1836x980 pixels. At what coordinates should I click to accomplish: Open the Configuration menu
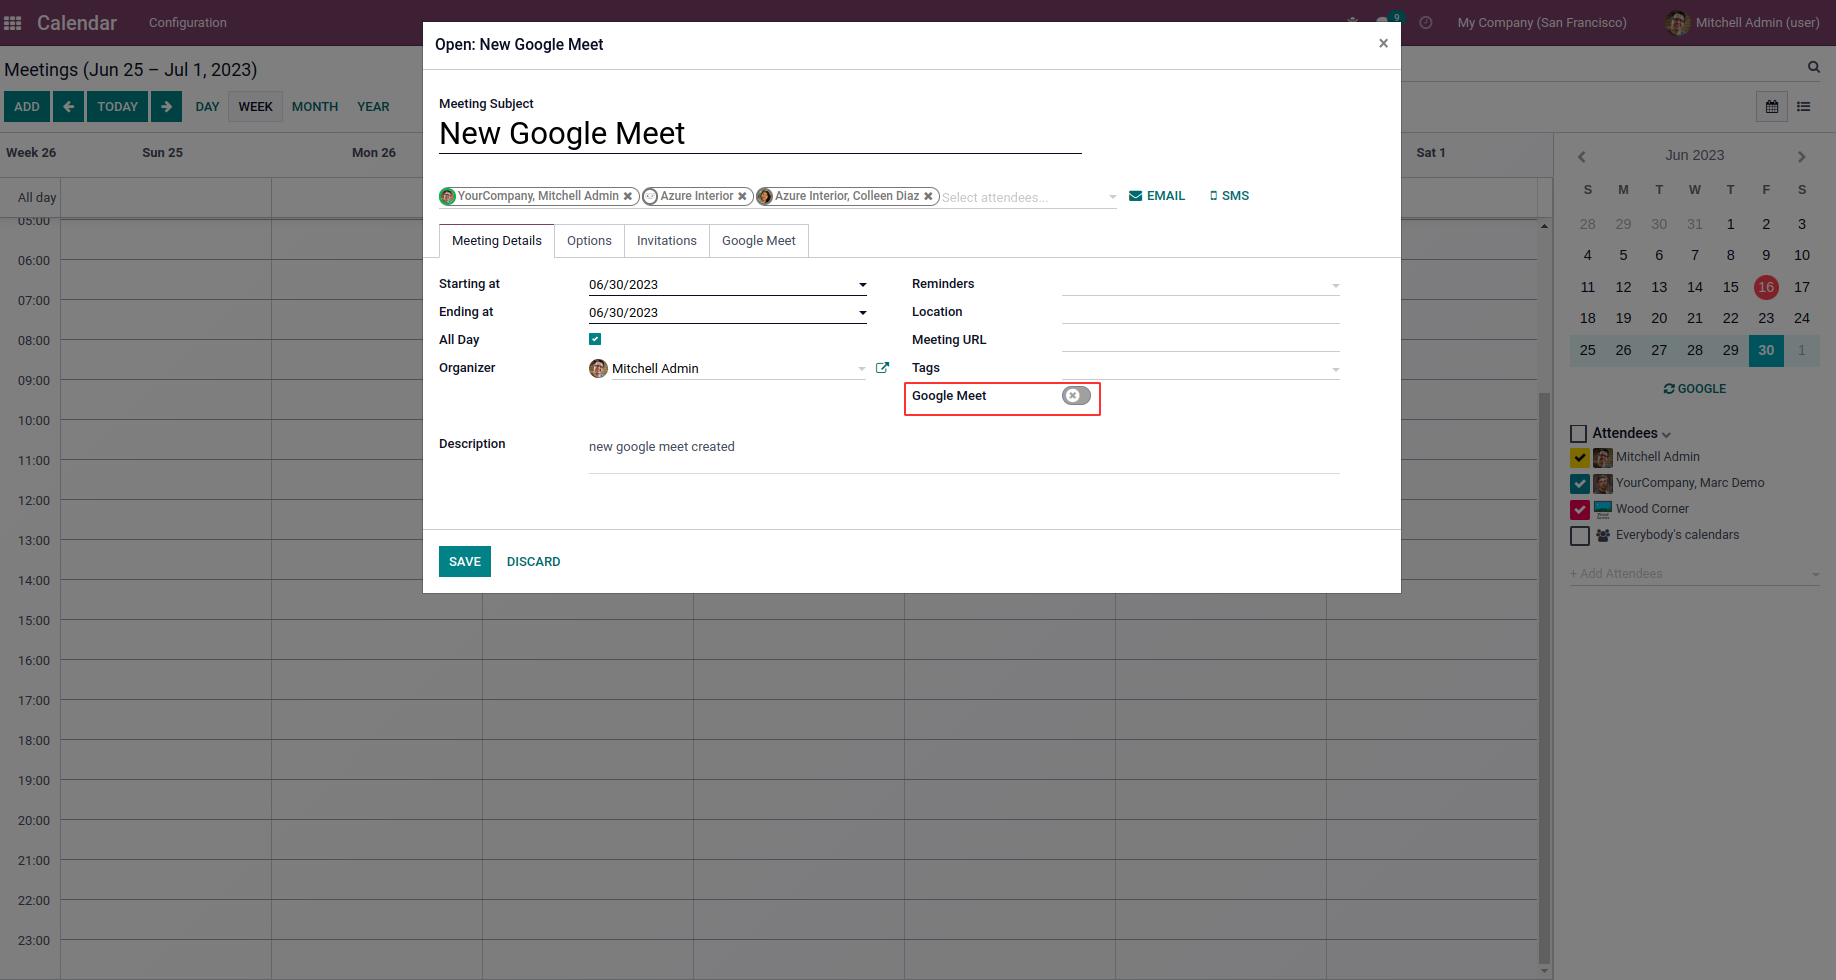pyautogui.click(x=188, y=23)
